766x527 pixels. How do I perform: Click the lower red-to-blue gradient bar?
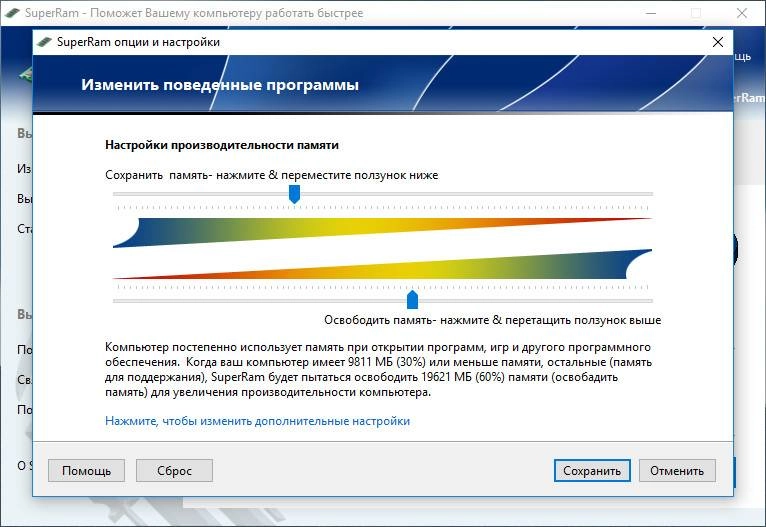(x=383, y=264)
